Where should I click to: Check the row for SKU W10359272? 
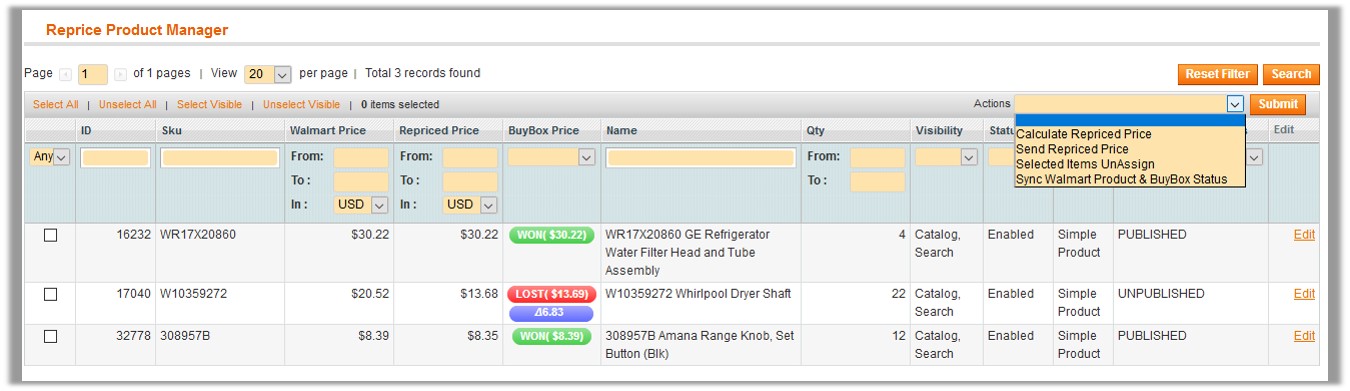[50, 294]
